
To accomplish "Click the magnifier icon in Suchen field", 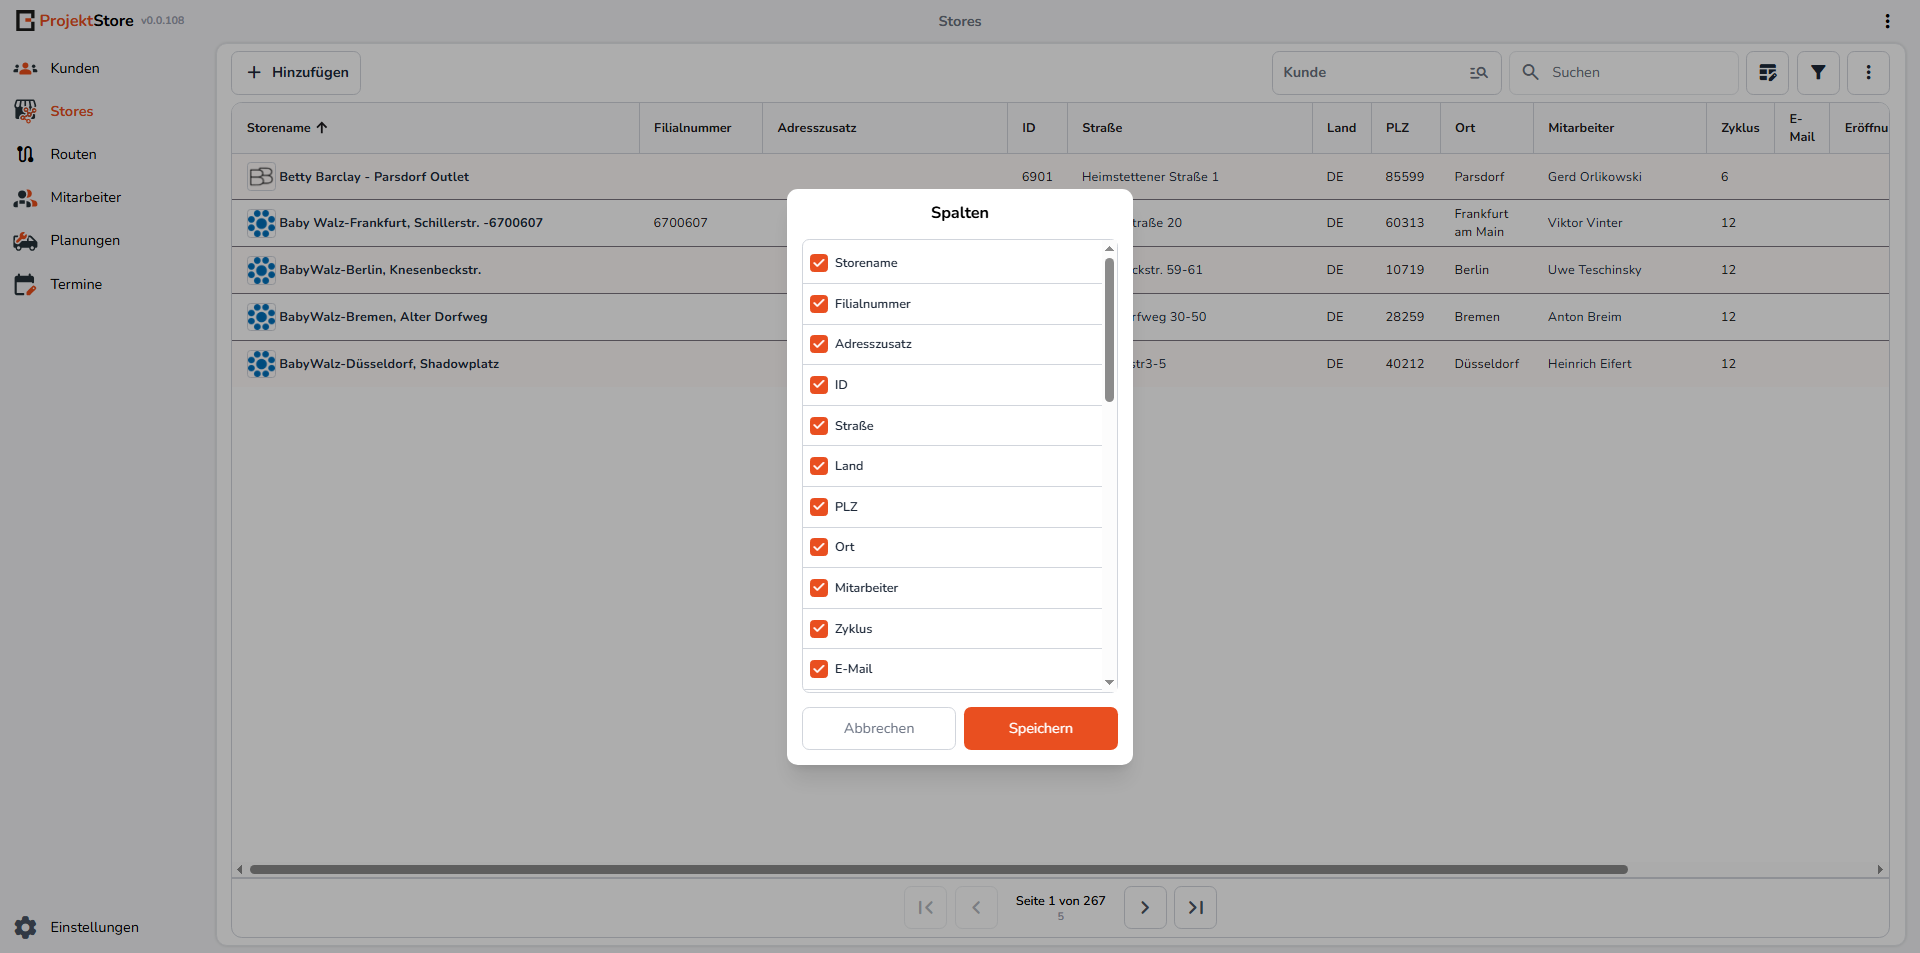I will [x=1530, y=73].
